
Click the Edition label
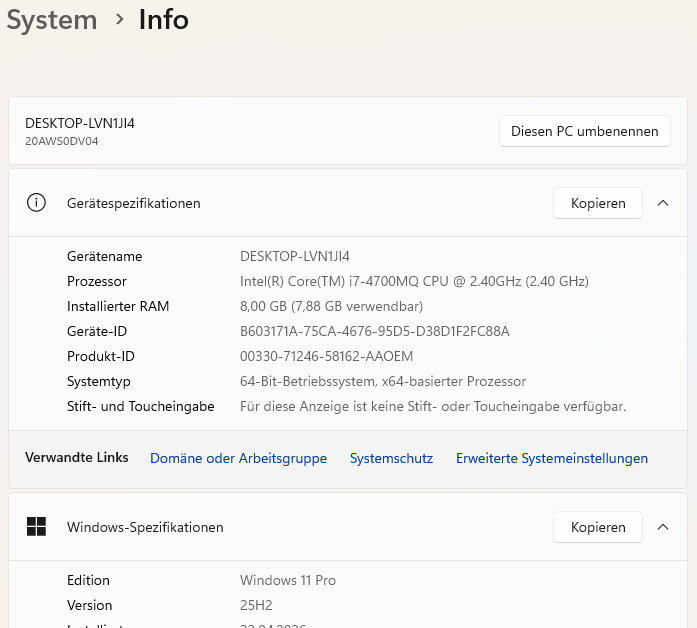click(x=88, y=580)
